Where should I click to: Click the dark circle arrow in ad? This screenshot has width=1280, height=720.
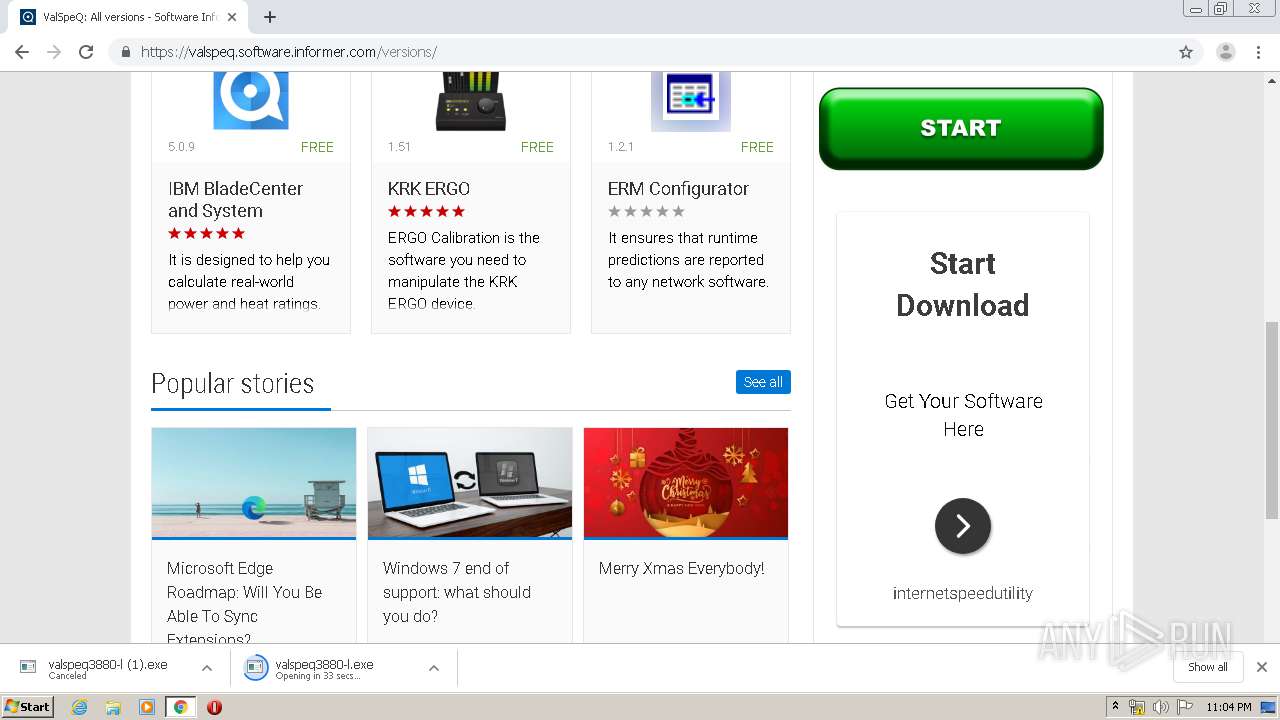point(963,526)
